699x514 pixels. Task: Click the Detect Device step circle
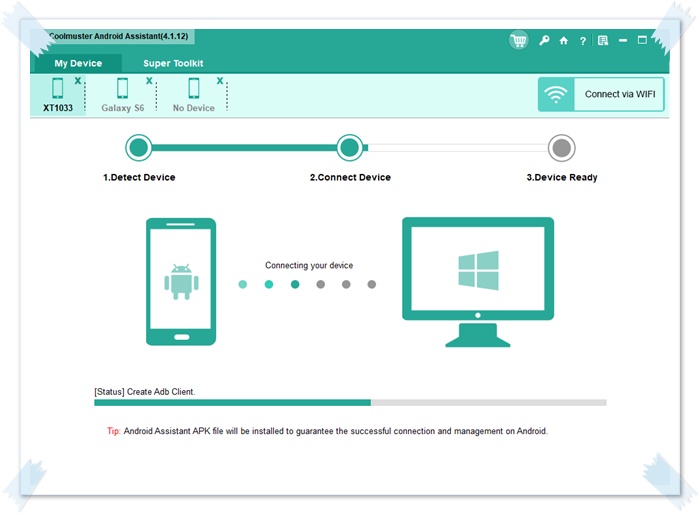[x=139, y=148]
